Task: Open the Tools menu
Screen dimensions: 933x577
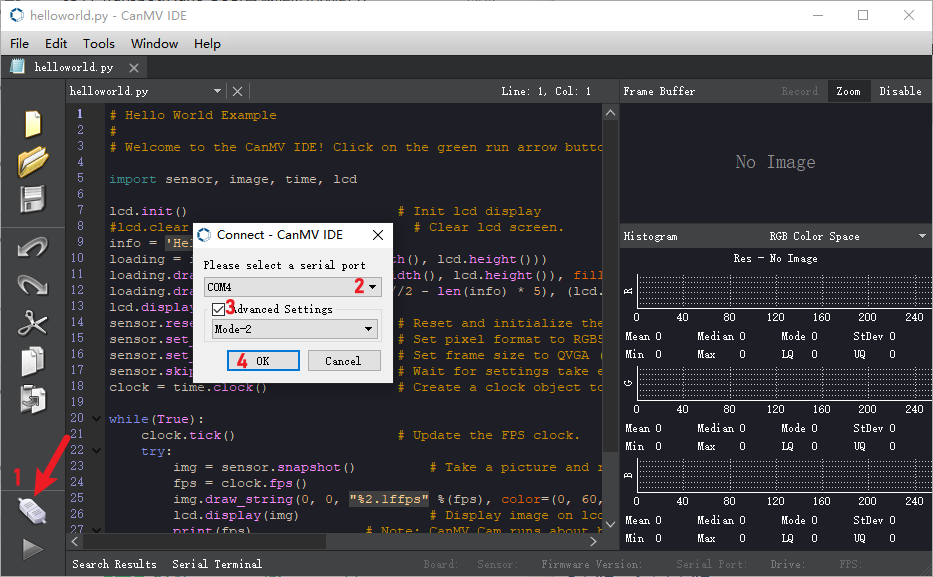Action: (x=99, y=43)
